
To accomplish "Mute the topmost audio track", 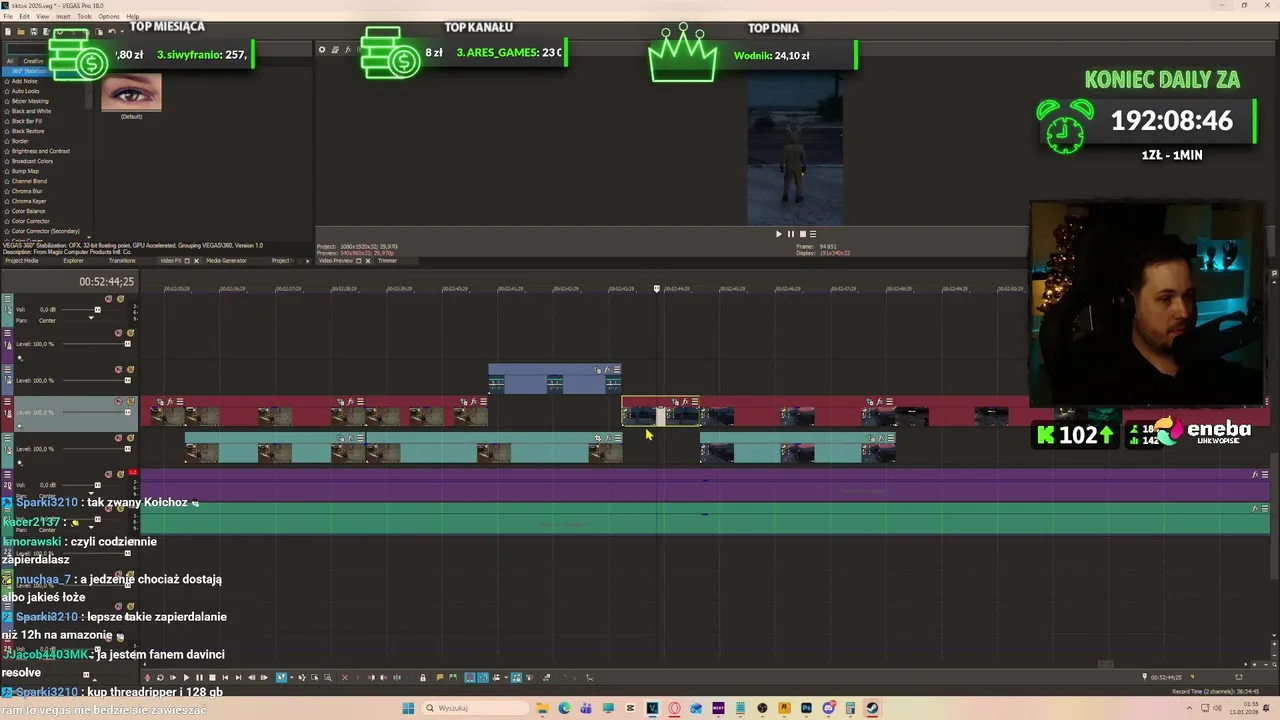I will pyautogui.click(x=108, y=299).
